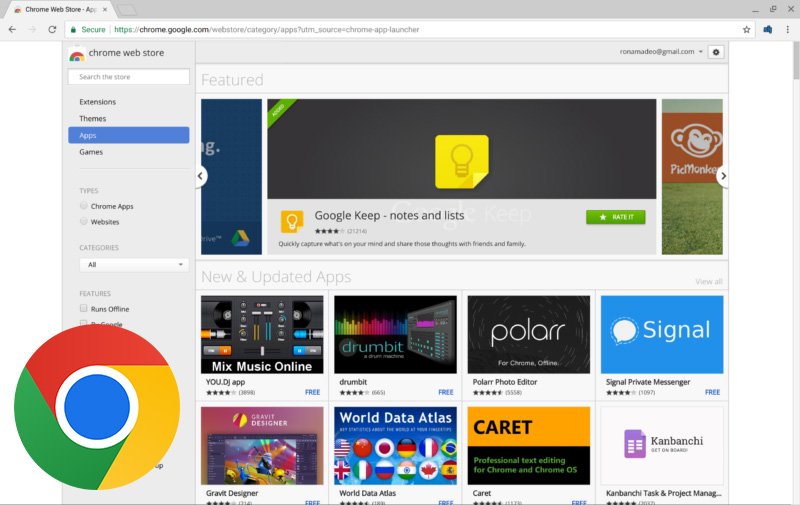Click the Google Keep star rating
The height and width of the screenshot is (505, 800).
(x=330, y=231)
